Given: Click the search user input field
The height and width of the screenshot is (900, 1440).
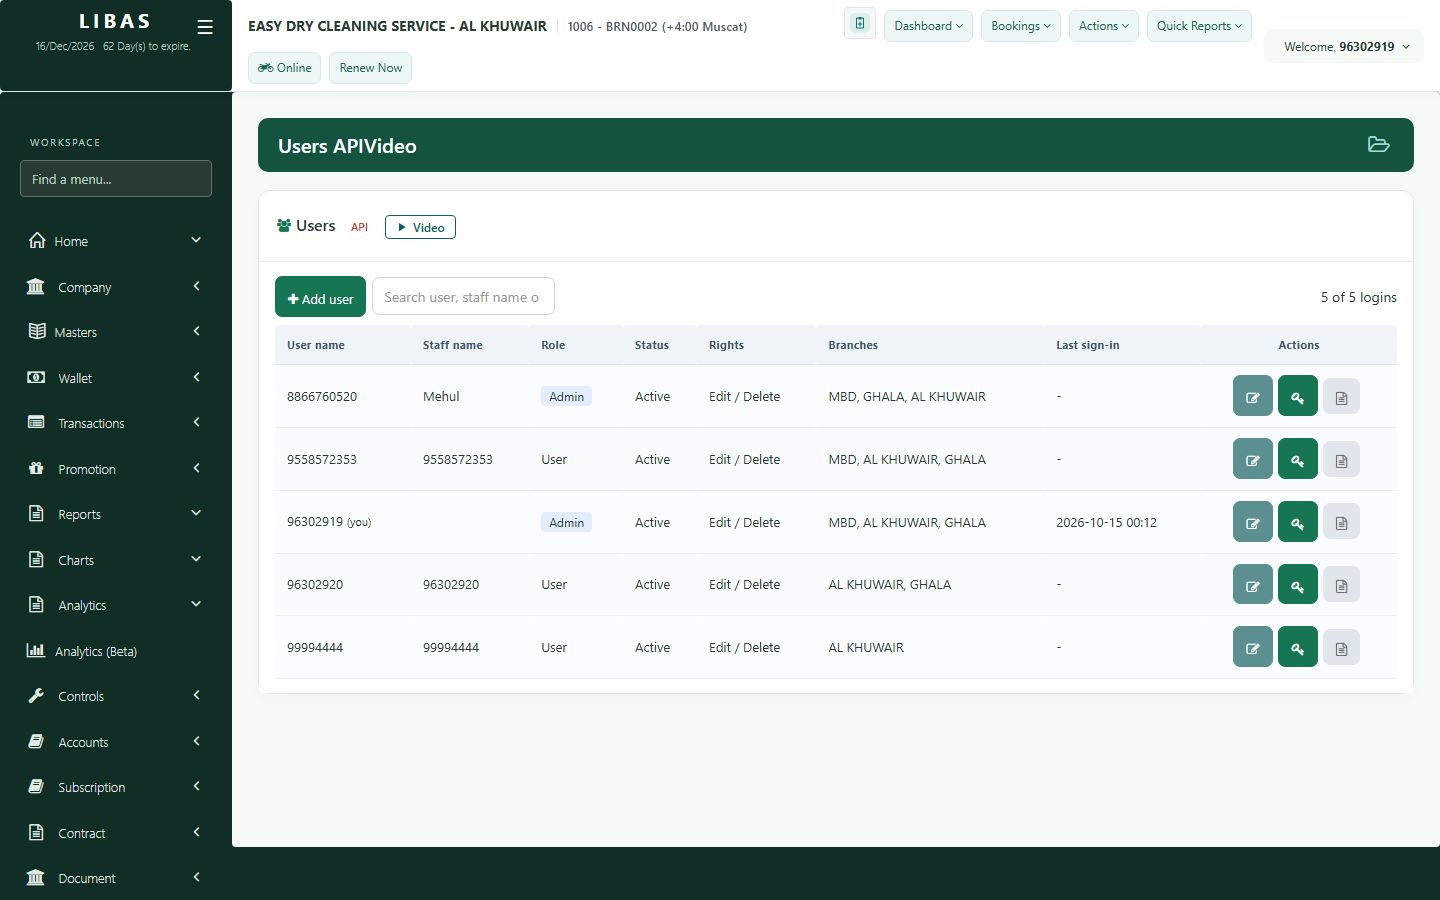Looking at the screenshot, I should (x=463, y=297).
